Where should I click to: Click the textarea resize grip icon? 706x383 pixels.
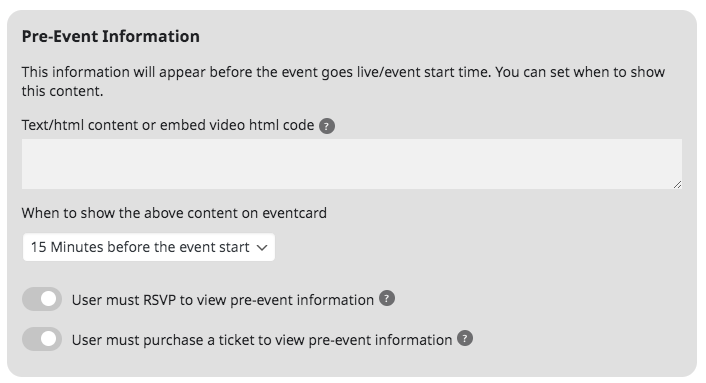click(x=677, y=184)
